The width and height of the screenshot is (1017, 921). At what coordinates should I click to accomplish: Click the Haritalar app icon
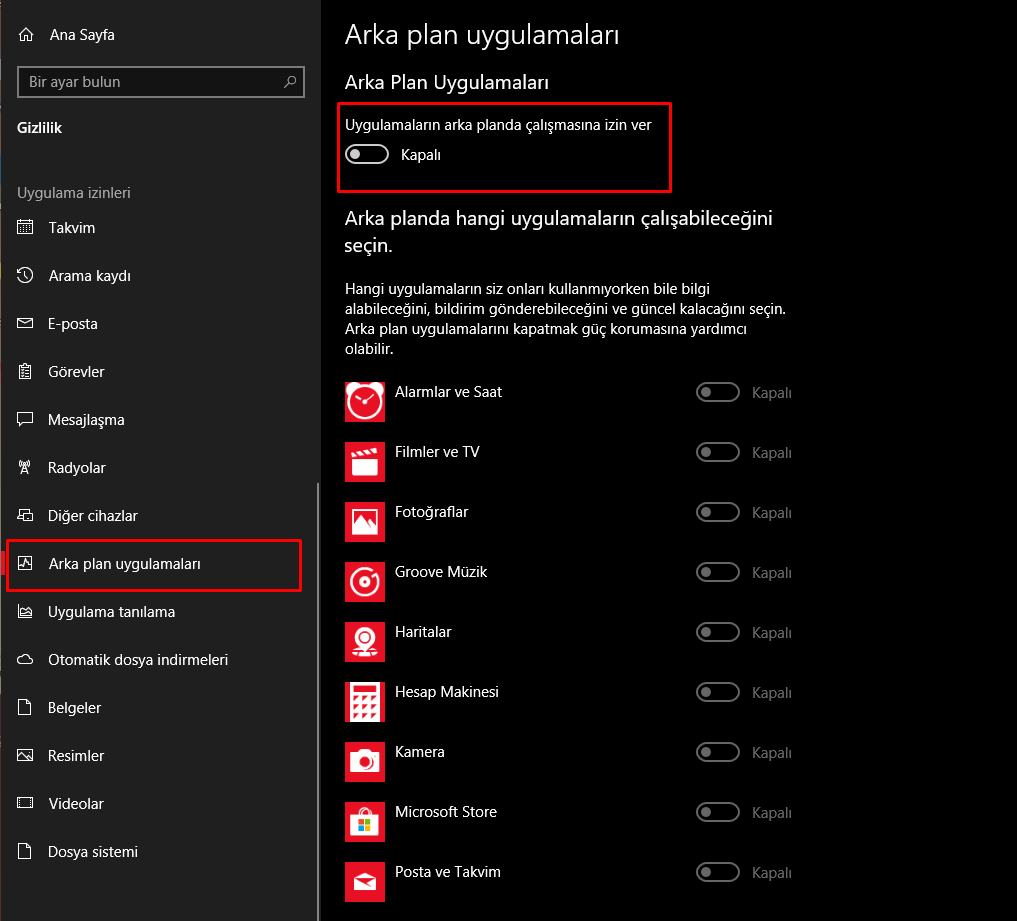coord(365,642)
